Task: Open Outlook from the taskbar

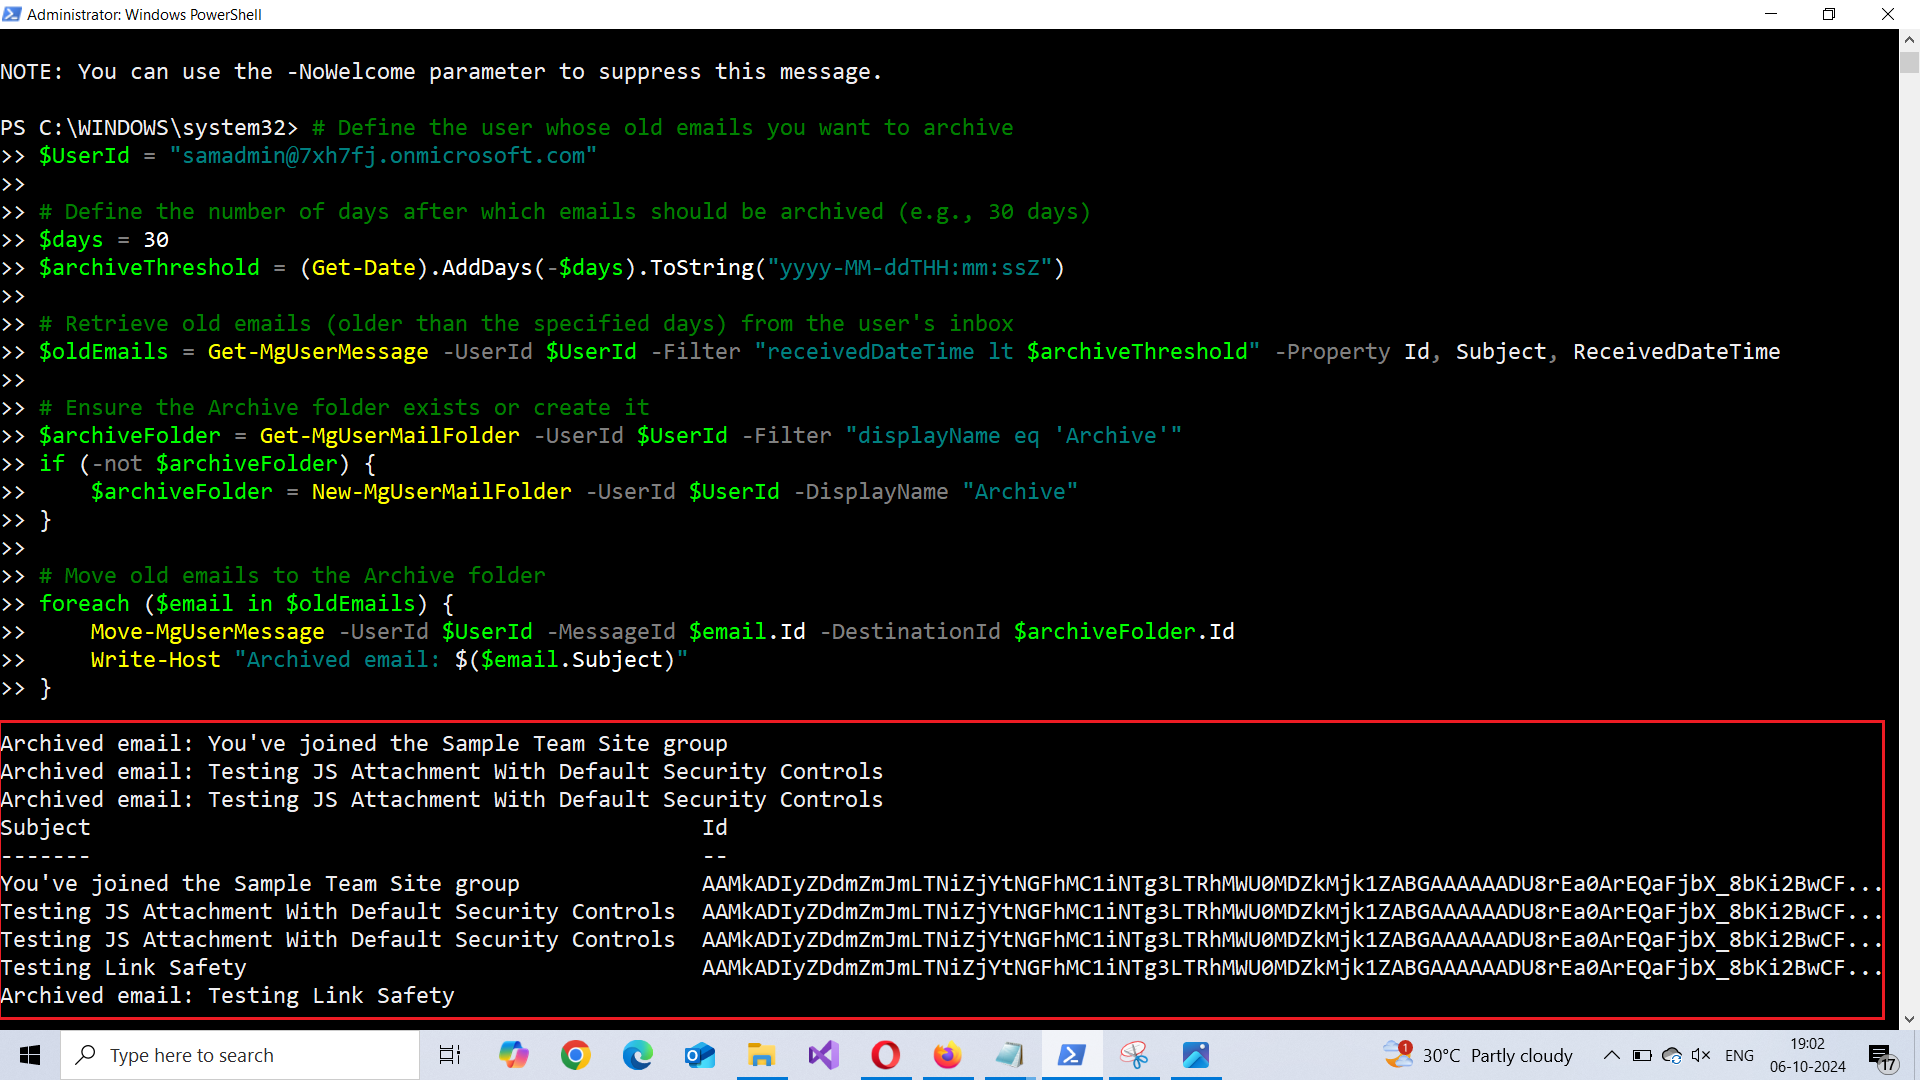Action: point(700,1055)
